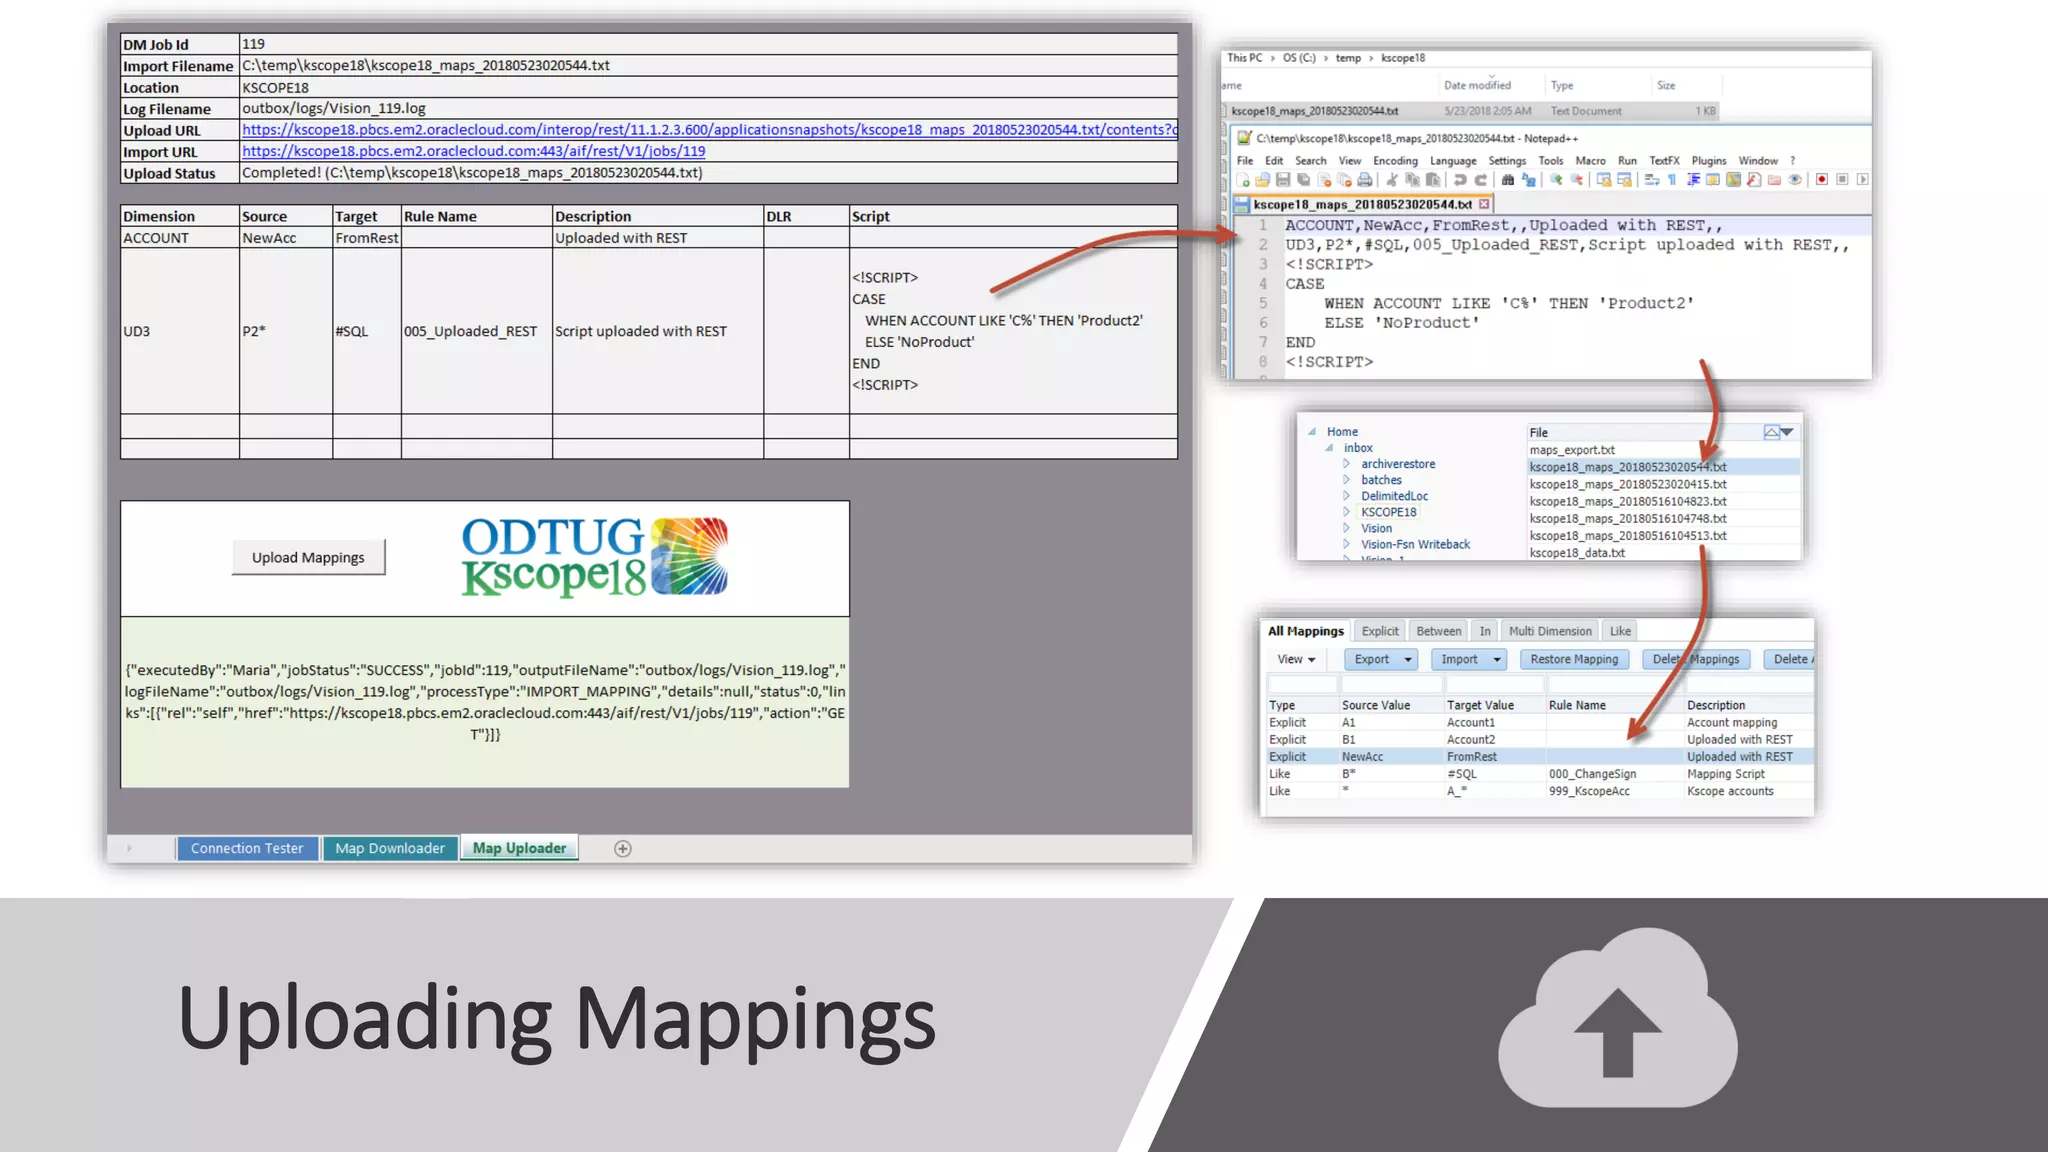Viewport: 2048px width, 1152px height.
Task: Click the Upload Mappings button
Action: (x=308, y=557)
